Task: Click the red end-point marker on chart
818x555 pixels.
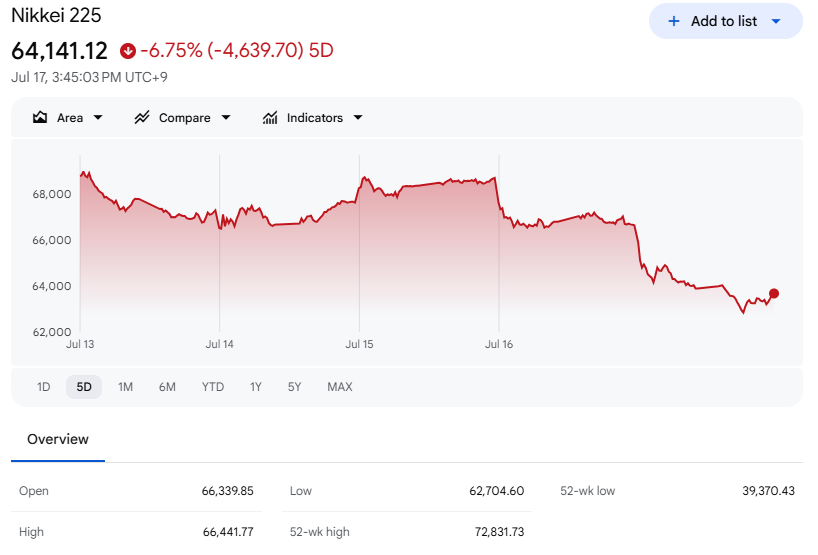Action: pos(774,294)
